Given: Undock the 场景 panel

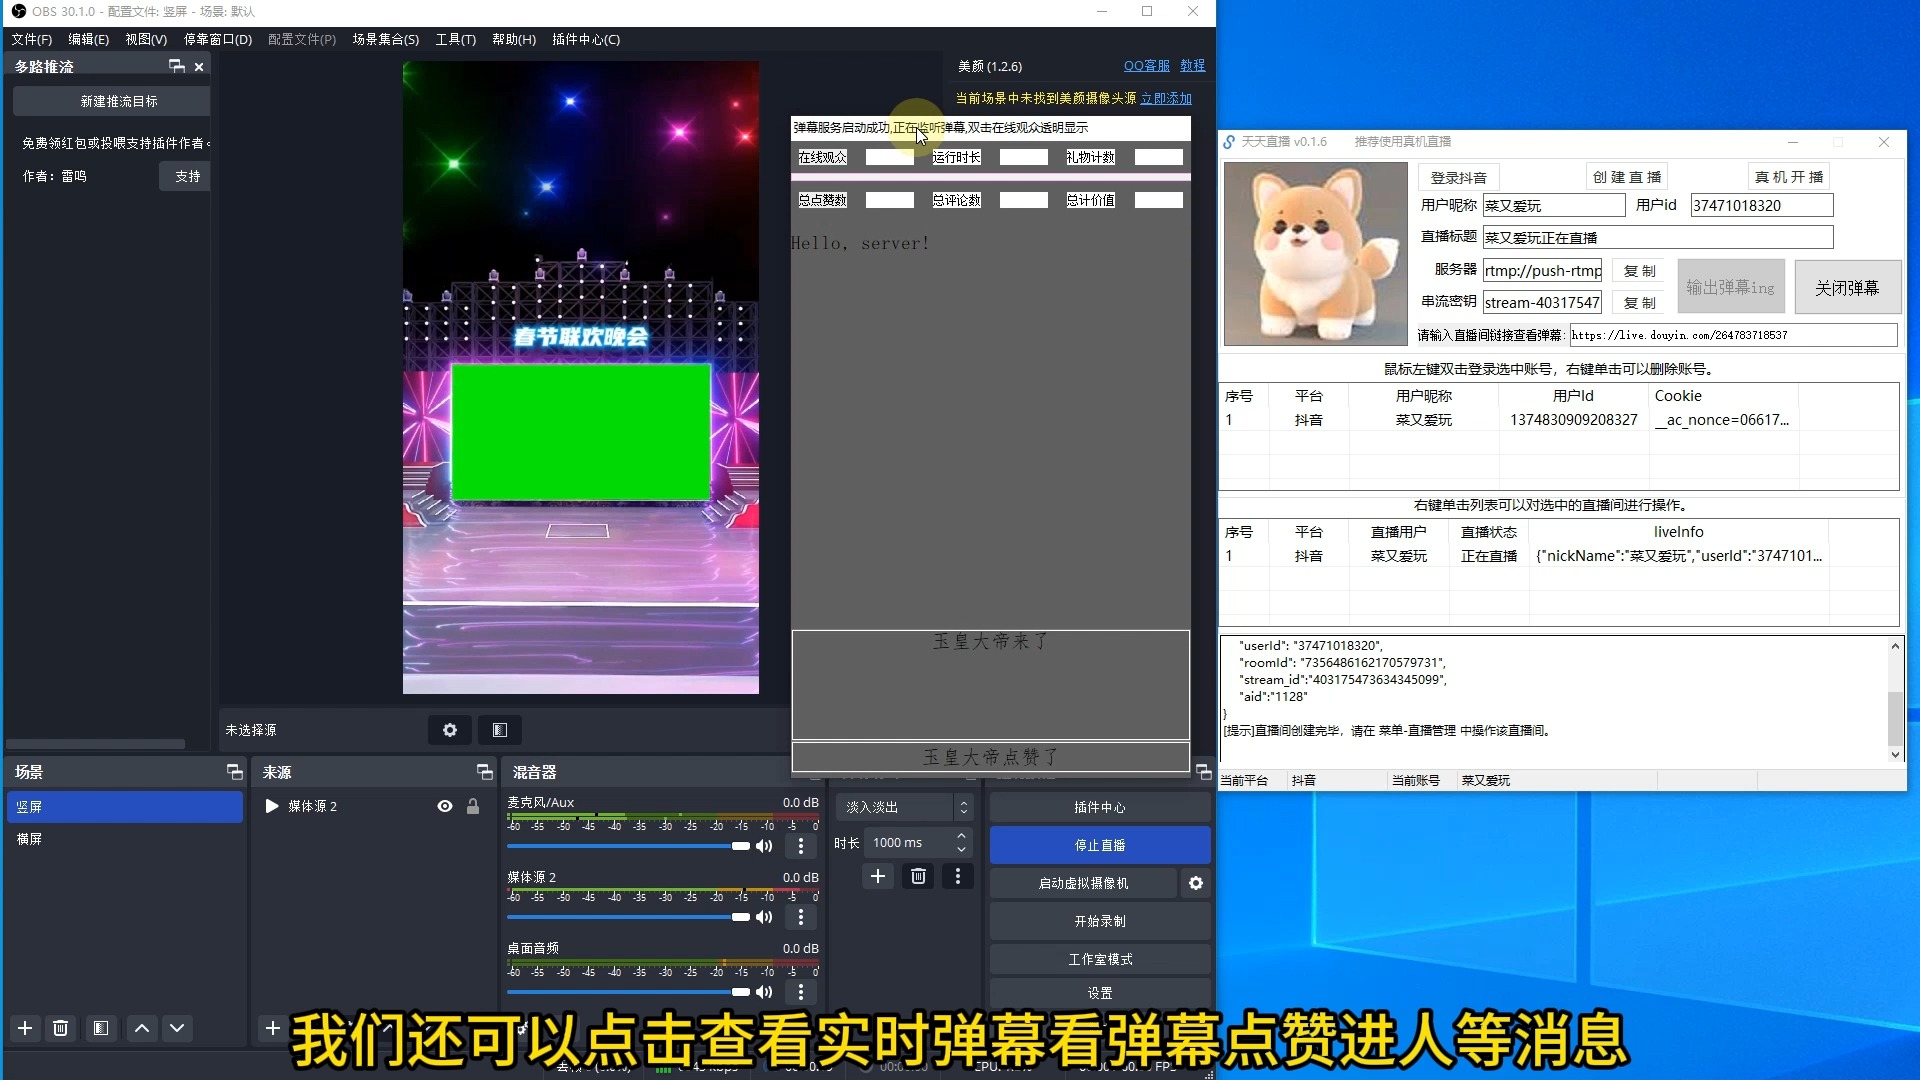Looking at the screenshot, I should (234, 772).
